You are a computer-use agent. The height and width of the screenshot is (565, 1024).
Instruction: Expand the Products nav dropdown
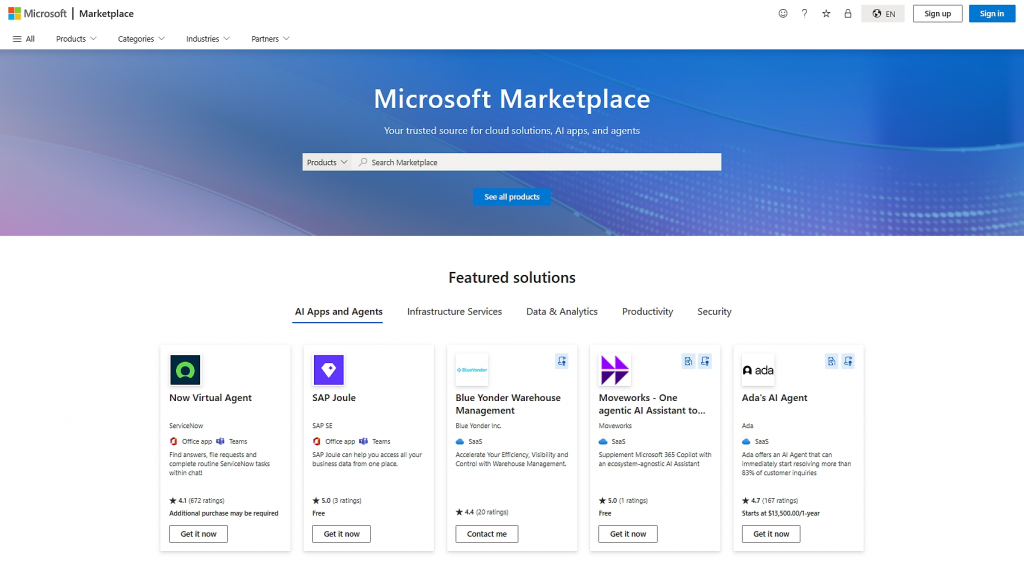76,39
